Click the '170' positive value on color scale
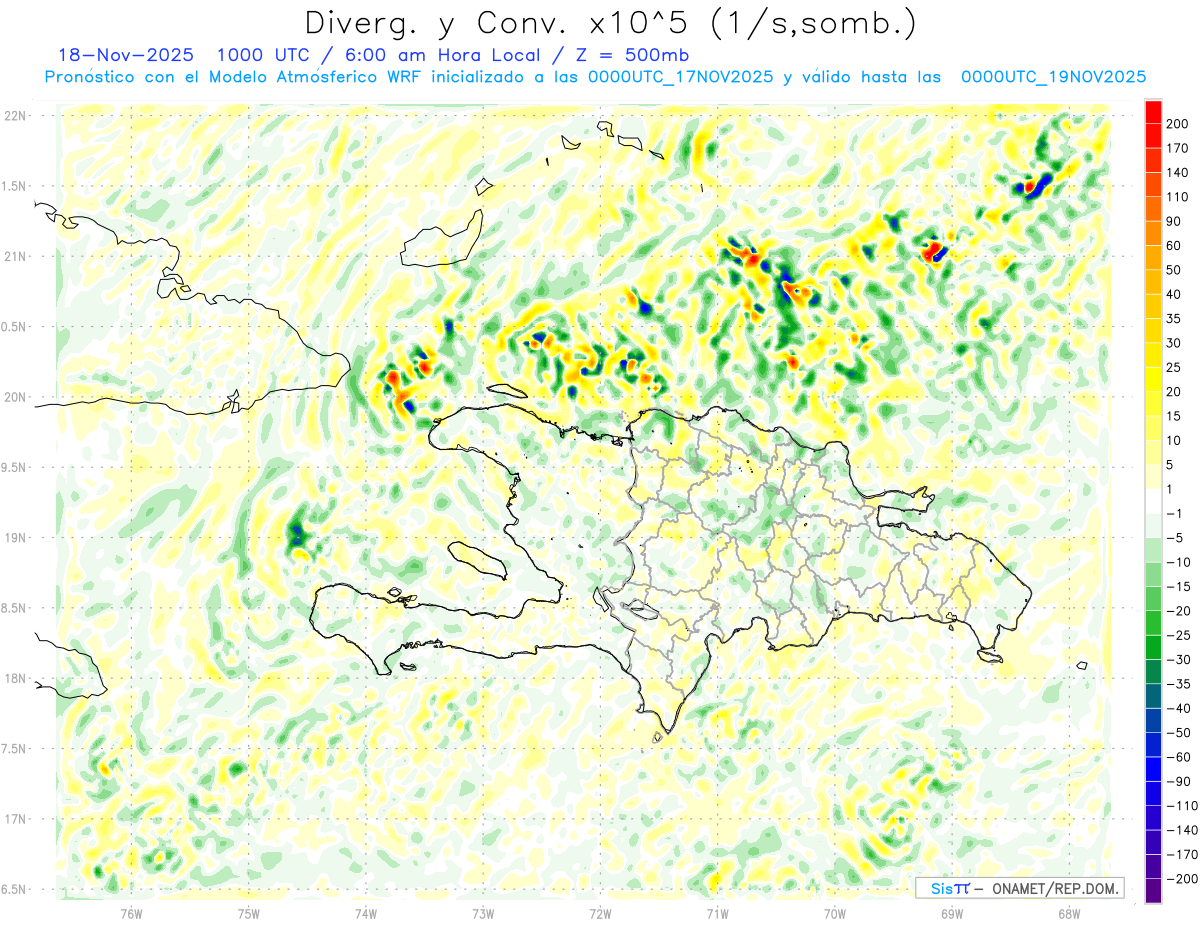1200x927 pixels. 1178,148
